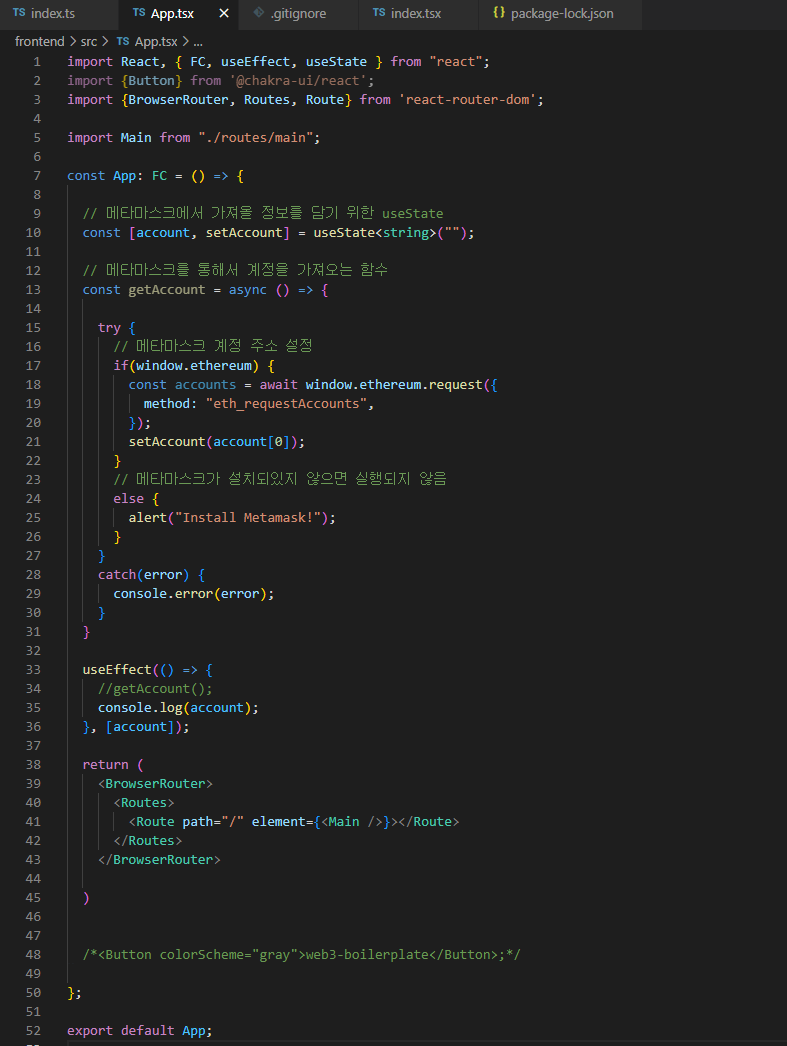Click 'const App: FC' declaration on line 7
This screenshot has height=1046, width=787.
(117, 176)
